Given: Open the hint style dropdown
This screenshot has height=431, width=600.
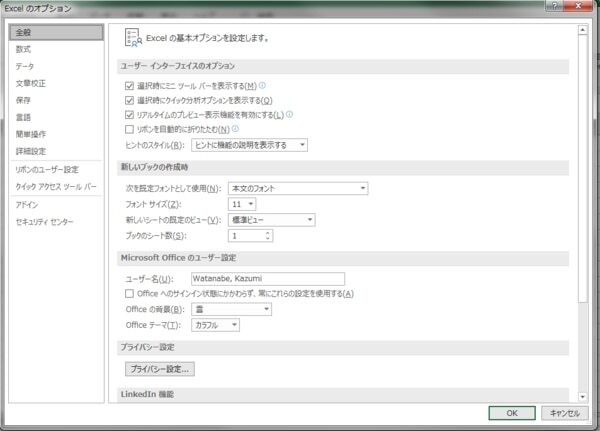Looking at the screenshot, I should coord(249,145).
